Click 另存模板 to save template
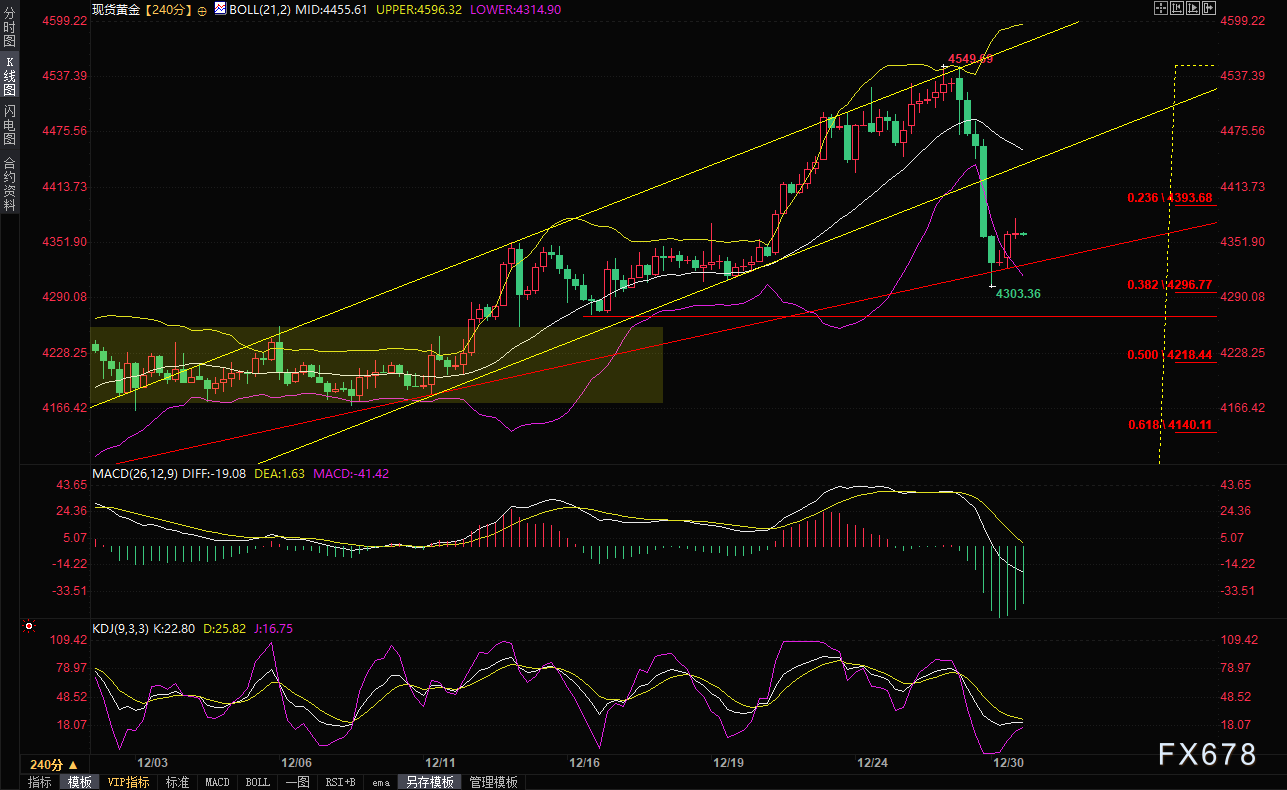 tap(429, 782)
